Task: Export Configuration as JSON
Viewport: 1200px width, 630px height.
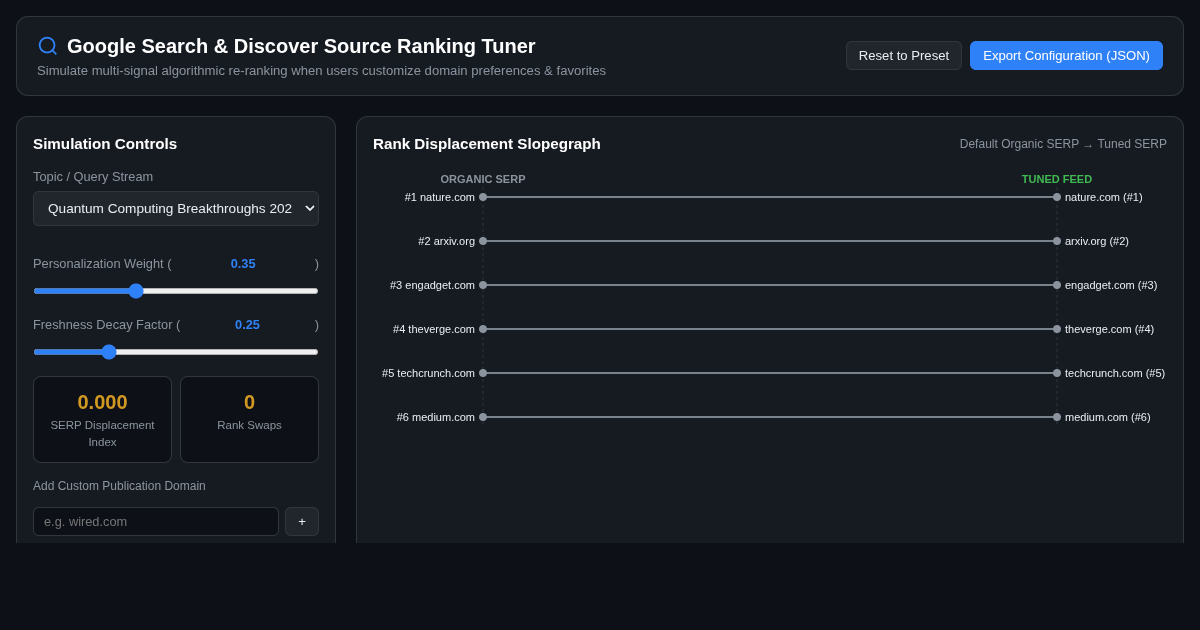Action: pos(1066,55)
